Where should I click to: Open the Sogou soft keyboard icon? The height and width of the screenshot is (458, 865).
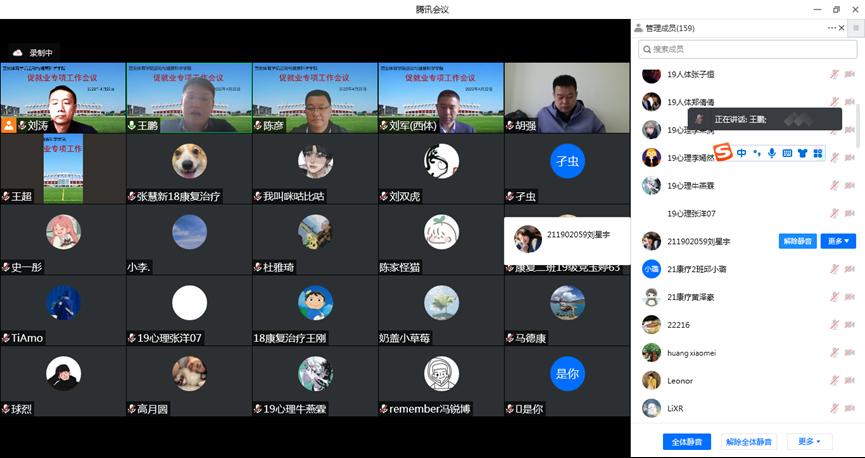[787, 153]
